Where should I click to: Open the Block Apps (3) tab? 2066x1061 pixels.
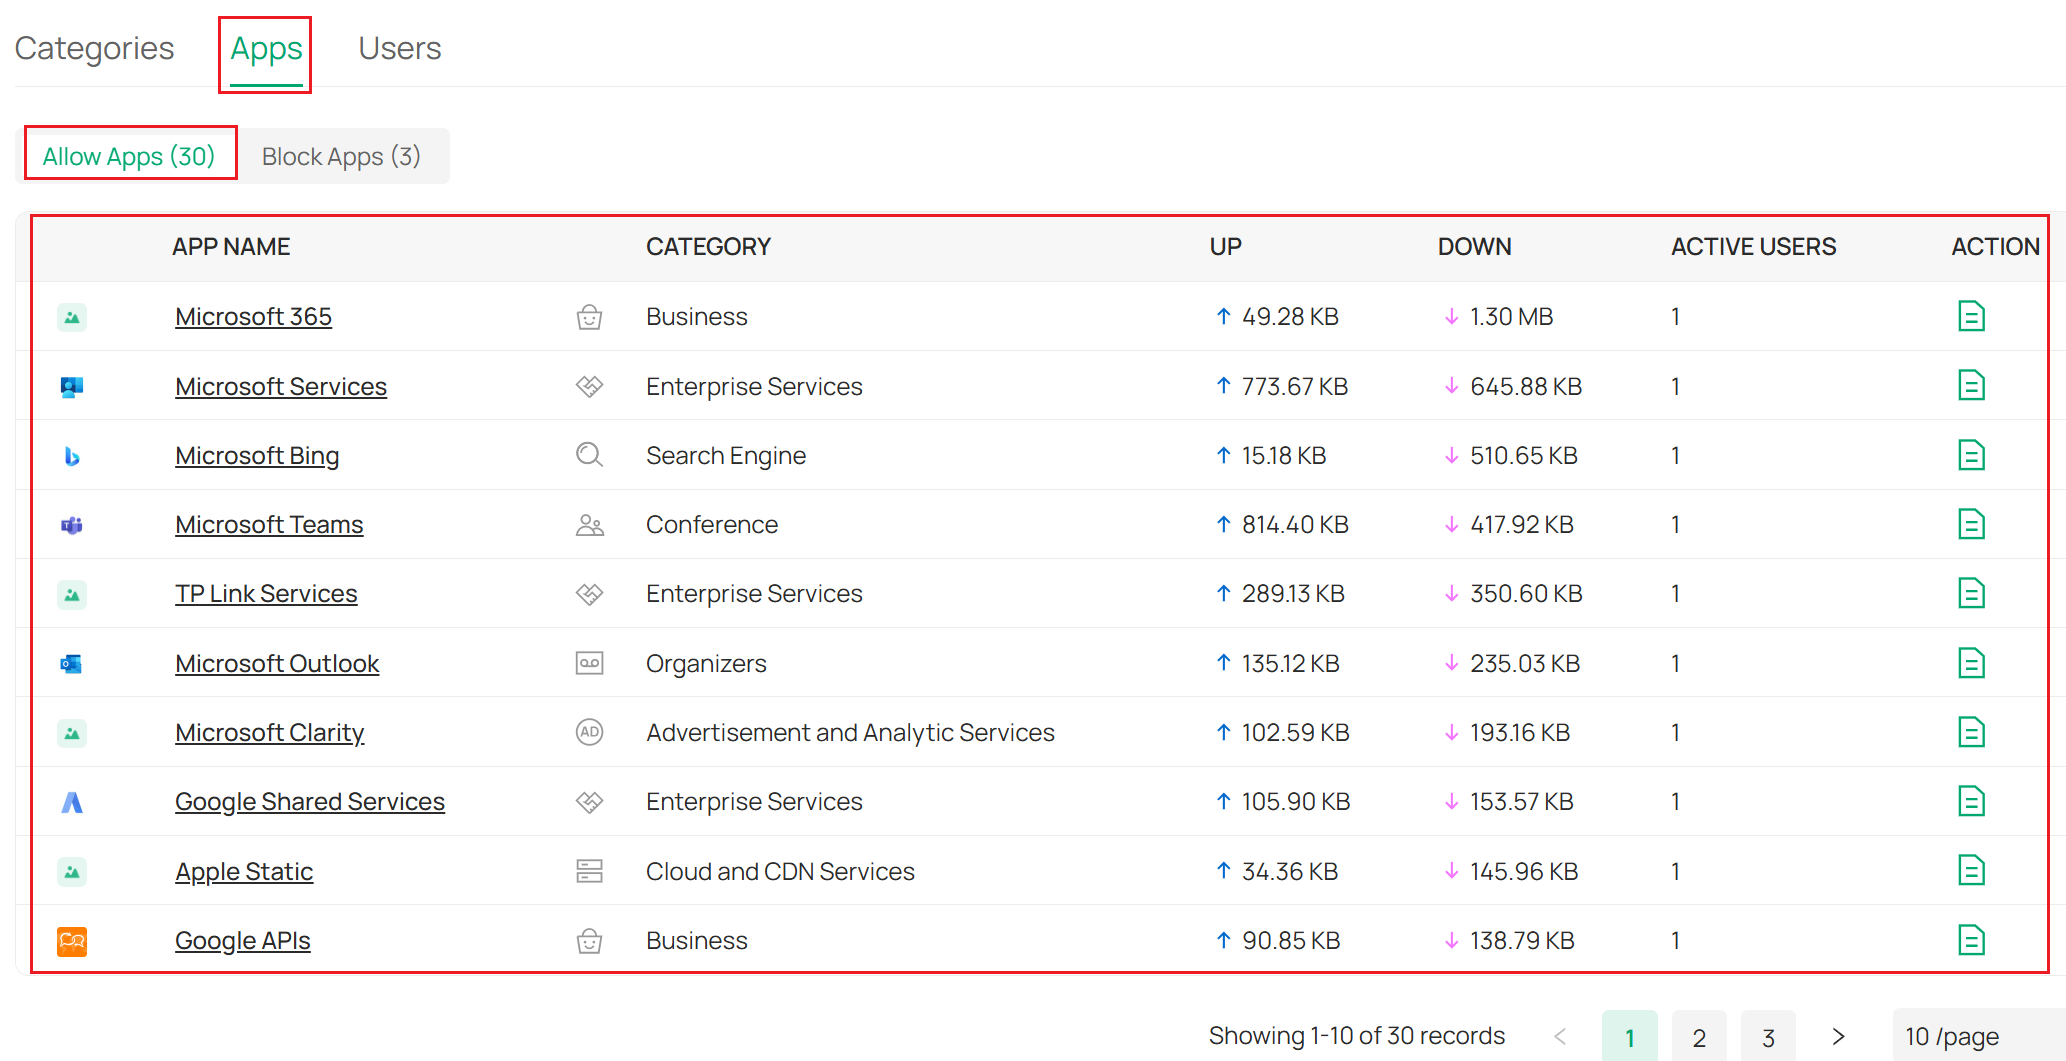342,156
